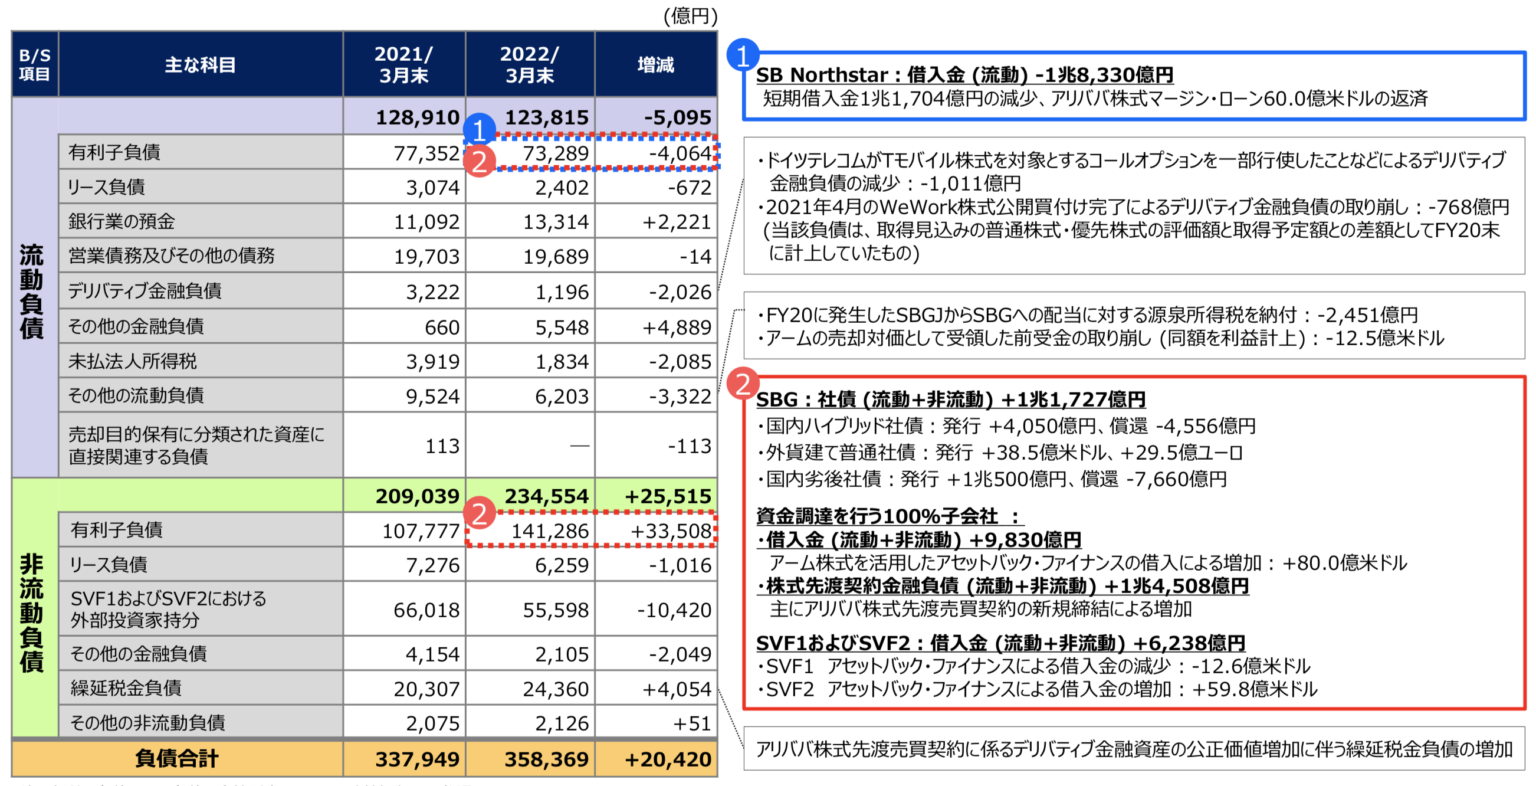Select the value 141,286

tap(550, 531)
